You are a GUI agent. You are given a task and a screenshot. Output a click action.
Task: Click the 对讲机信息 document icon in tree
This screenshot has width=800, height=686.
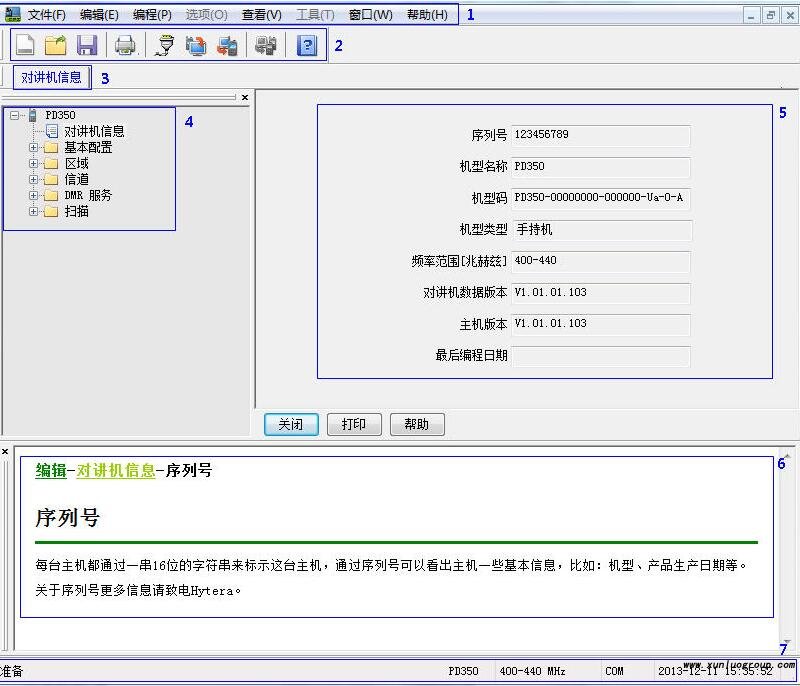click(x=52, y=132)
